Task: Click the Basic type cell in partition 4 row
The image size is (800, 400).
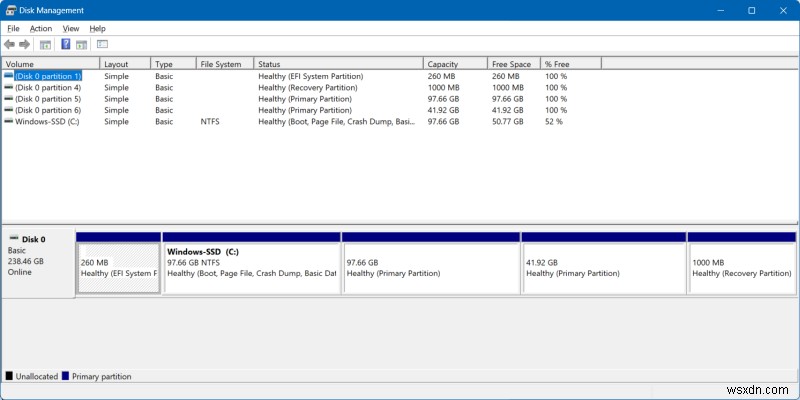Action: 164,87
